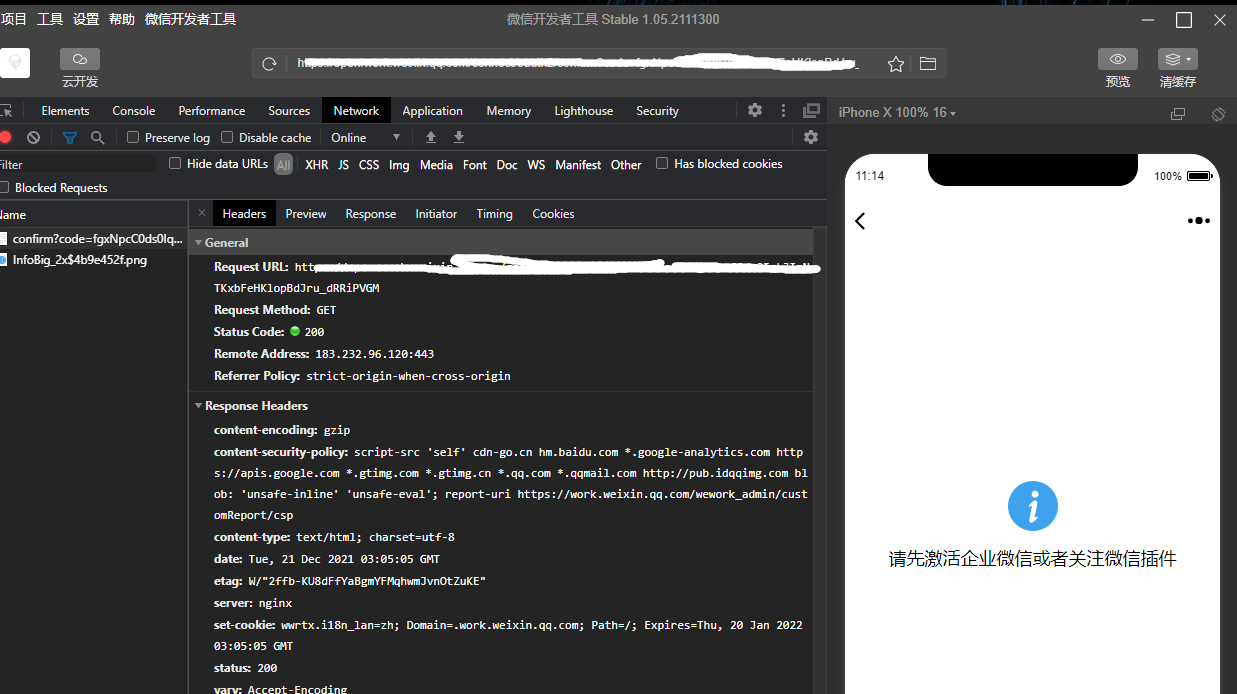Stop recording the network log
This screenshot has width=1237, height=694.
coord(5,137)
